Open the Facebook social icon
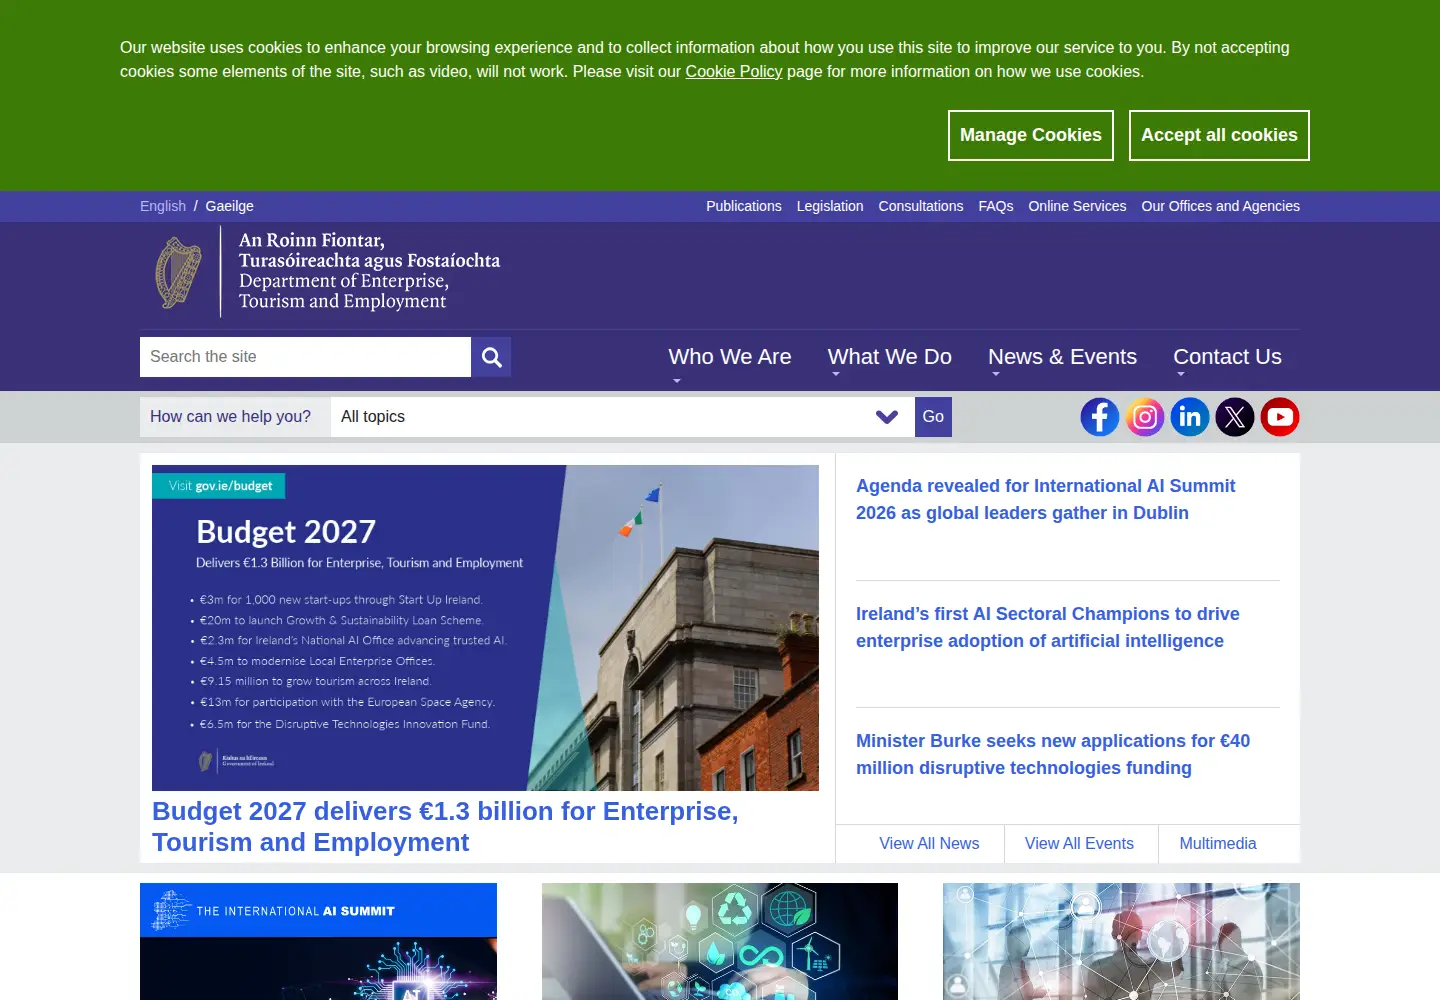Viewport: 1440px width, 1000px height. point(1100,417)
